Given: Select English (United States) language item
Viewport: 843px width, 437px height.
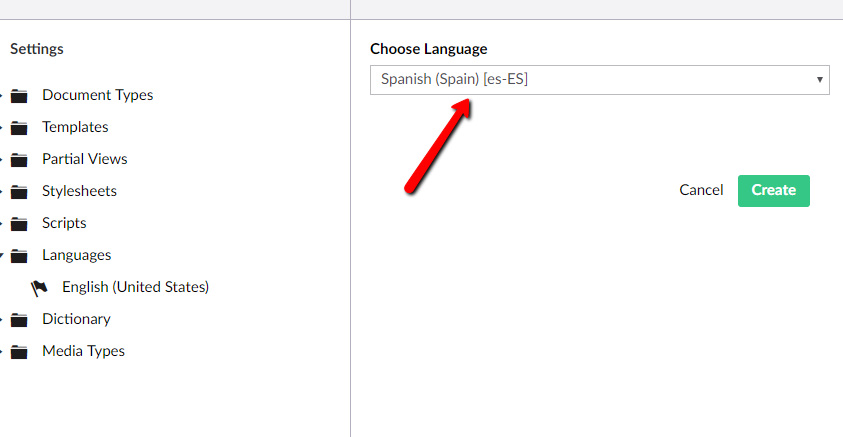Looking at the screenshot, I should 135,287.
